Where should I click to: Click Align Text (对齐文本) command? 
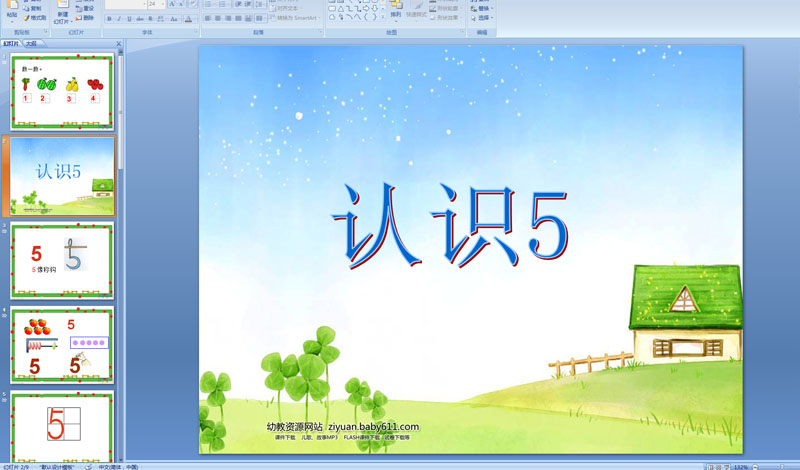(x=286, y=9)
